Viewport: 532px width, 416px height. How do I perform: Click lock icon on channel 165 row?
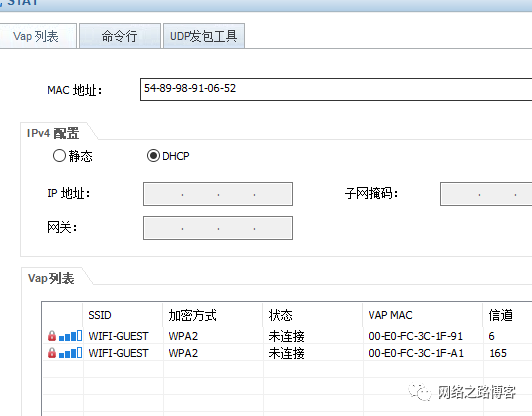pos(52,353)
